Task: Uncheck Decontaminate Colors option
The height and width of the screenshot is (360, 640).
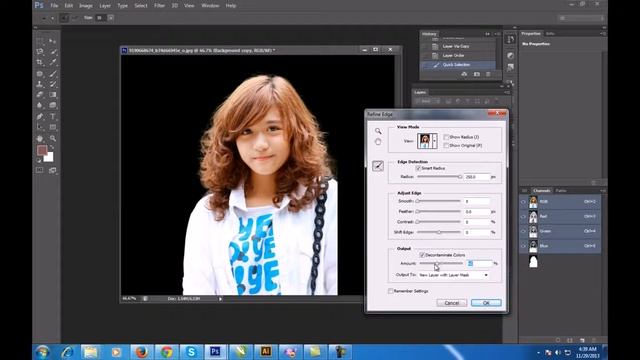Action: (x=422, y=255)
